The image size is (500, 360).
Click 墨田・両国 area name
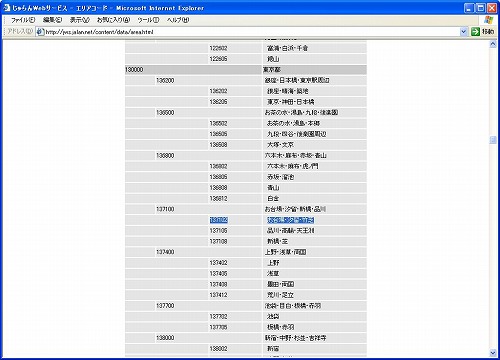[x=280, y=284]
